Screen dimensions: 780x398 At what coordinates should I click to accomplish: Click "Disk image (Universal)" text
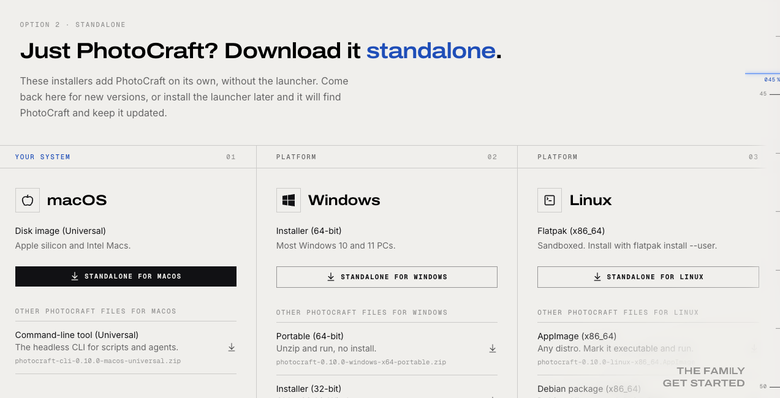(60, 231)
